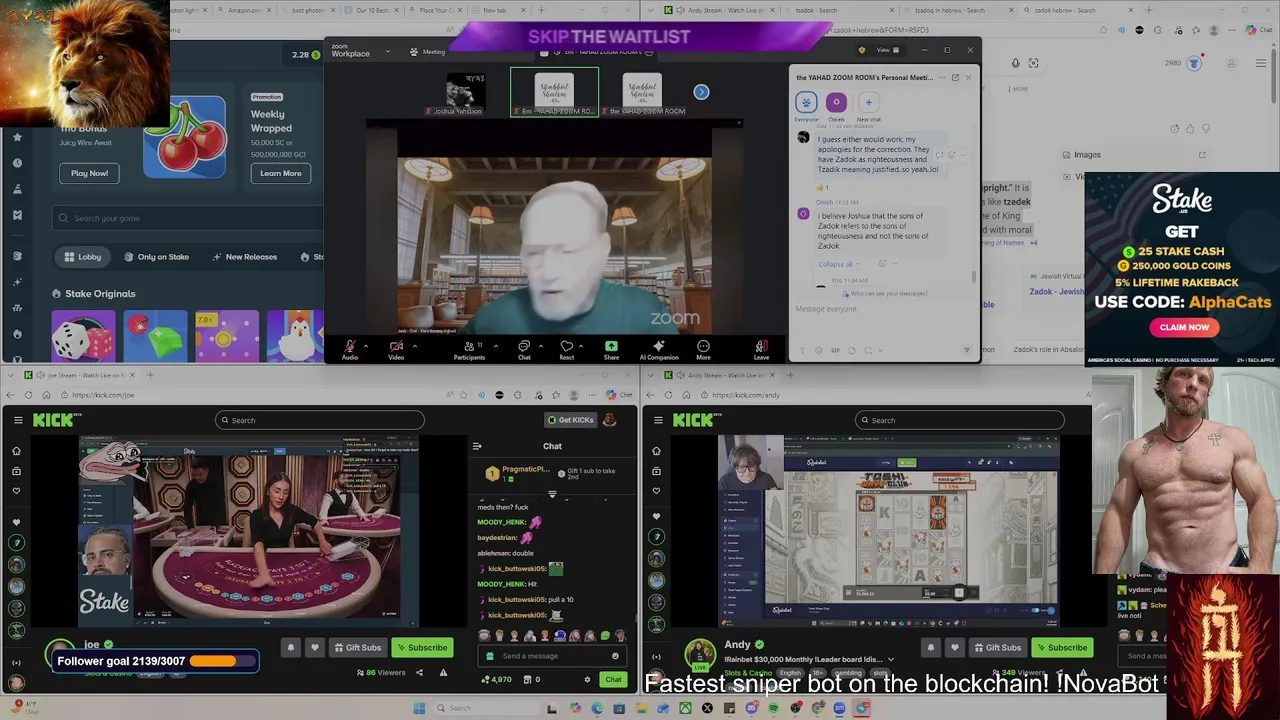Screen dimensions: 1280x720
Task: Subscribe to joe's Kick channel
Action: 420,648
